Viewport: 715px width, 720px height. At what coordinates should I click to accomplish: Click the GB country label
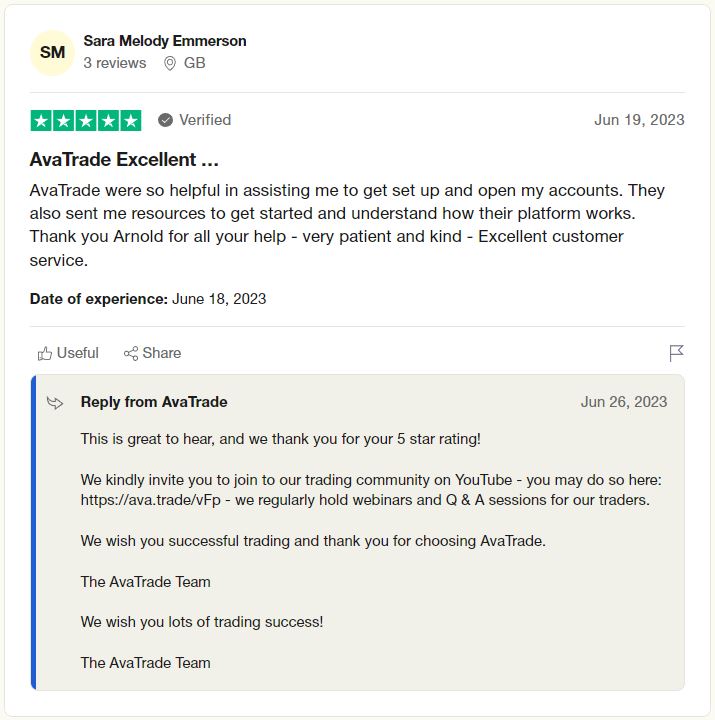(x=195, y=63)
